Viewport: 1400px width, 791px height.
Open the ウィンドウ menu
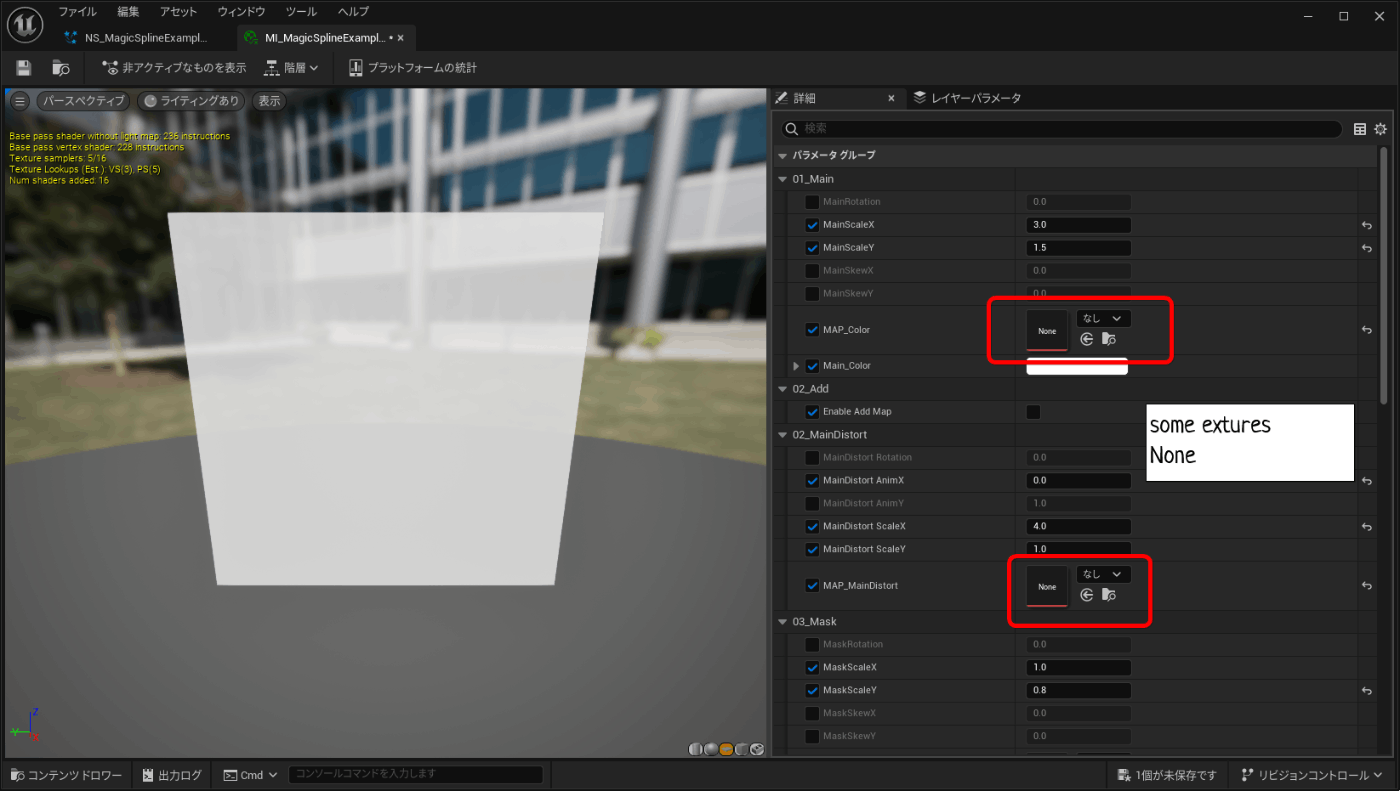[242, 12]
